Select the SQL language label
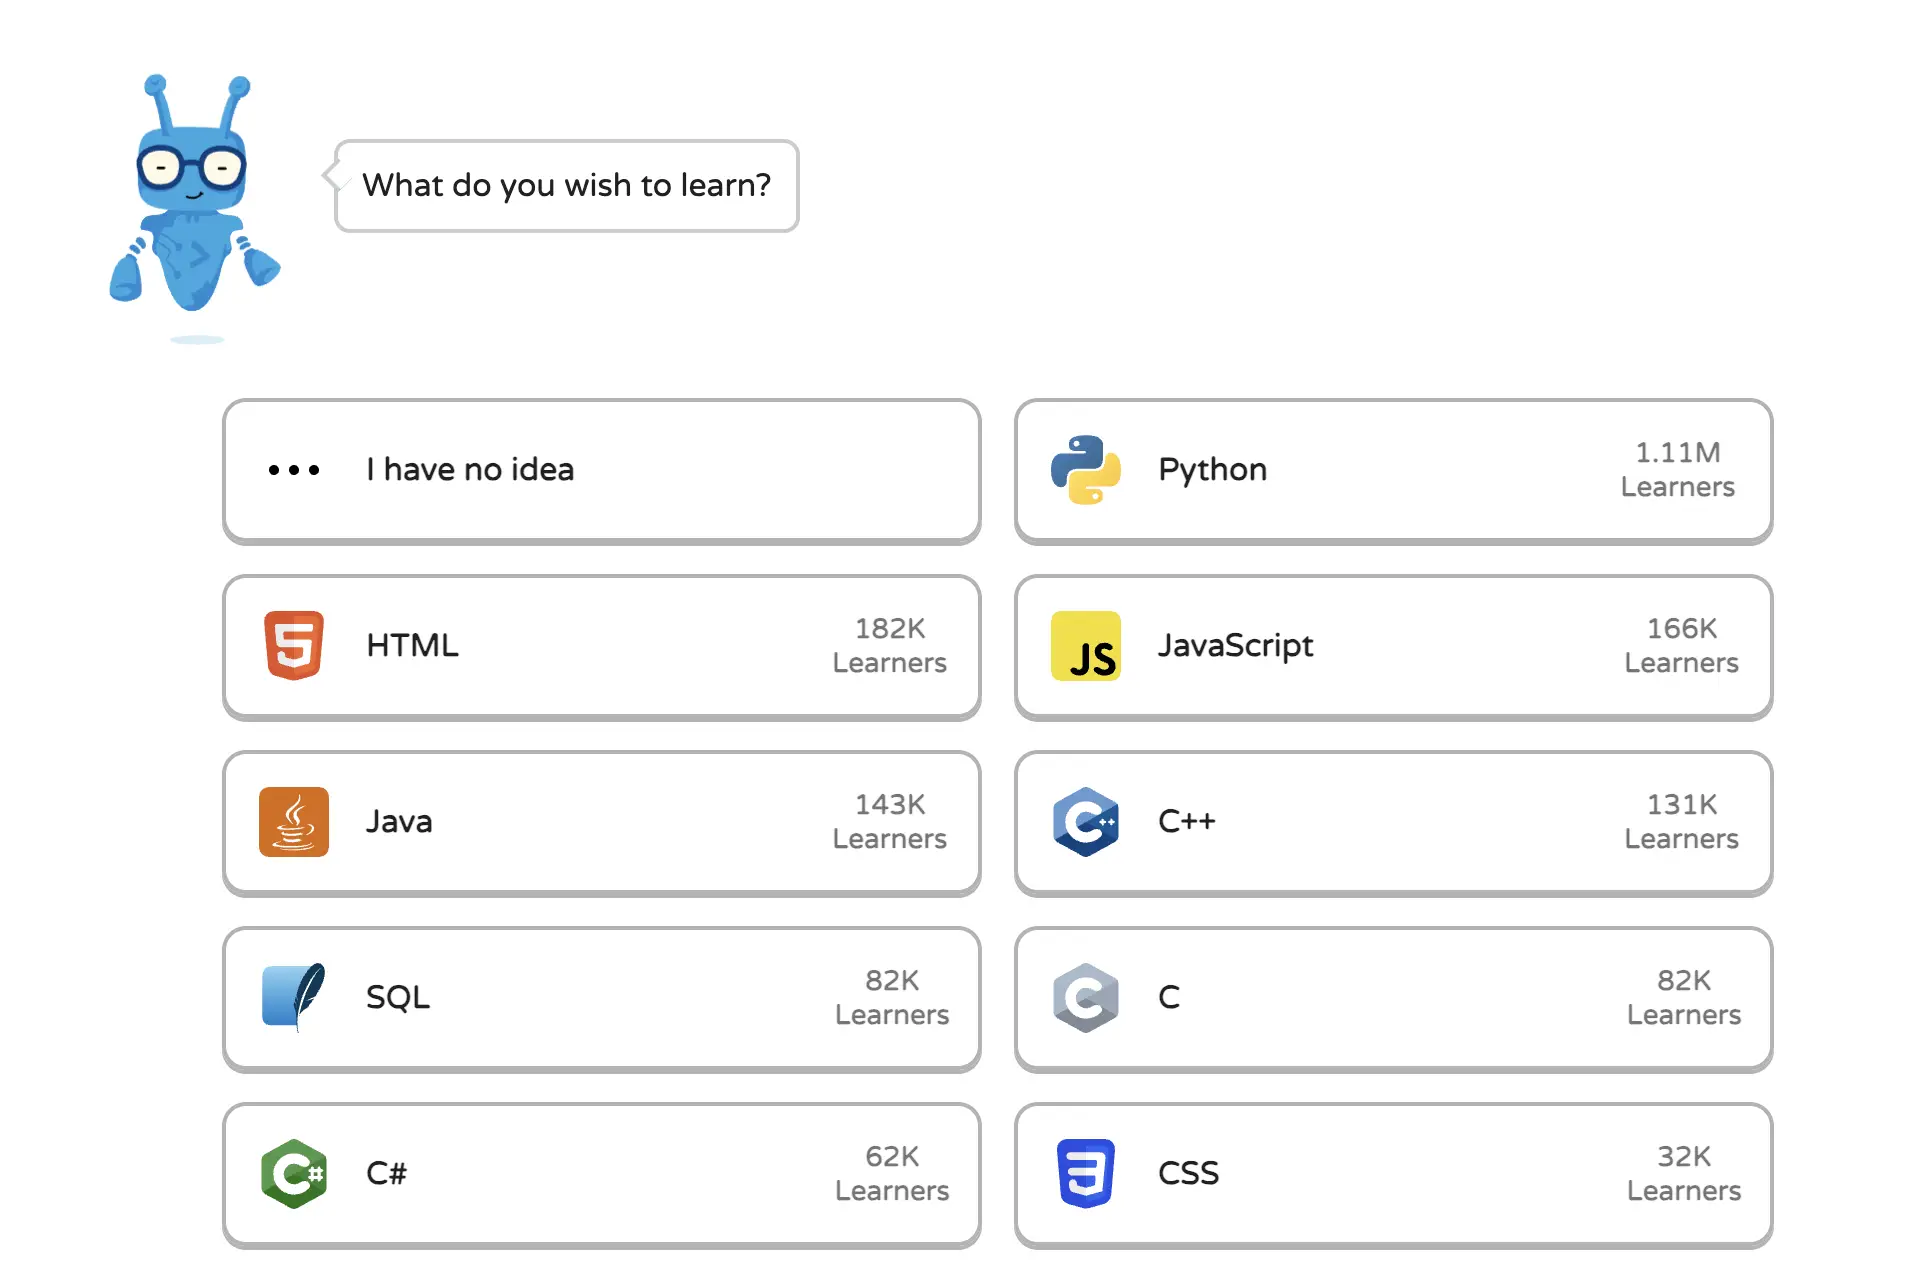1916x1268 pixels. (398, 998)
